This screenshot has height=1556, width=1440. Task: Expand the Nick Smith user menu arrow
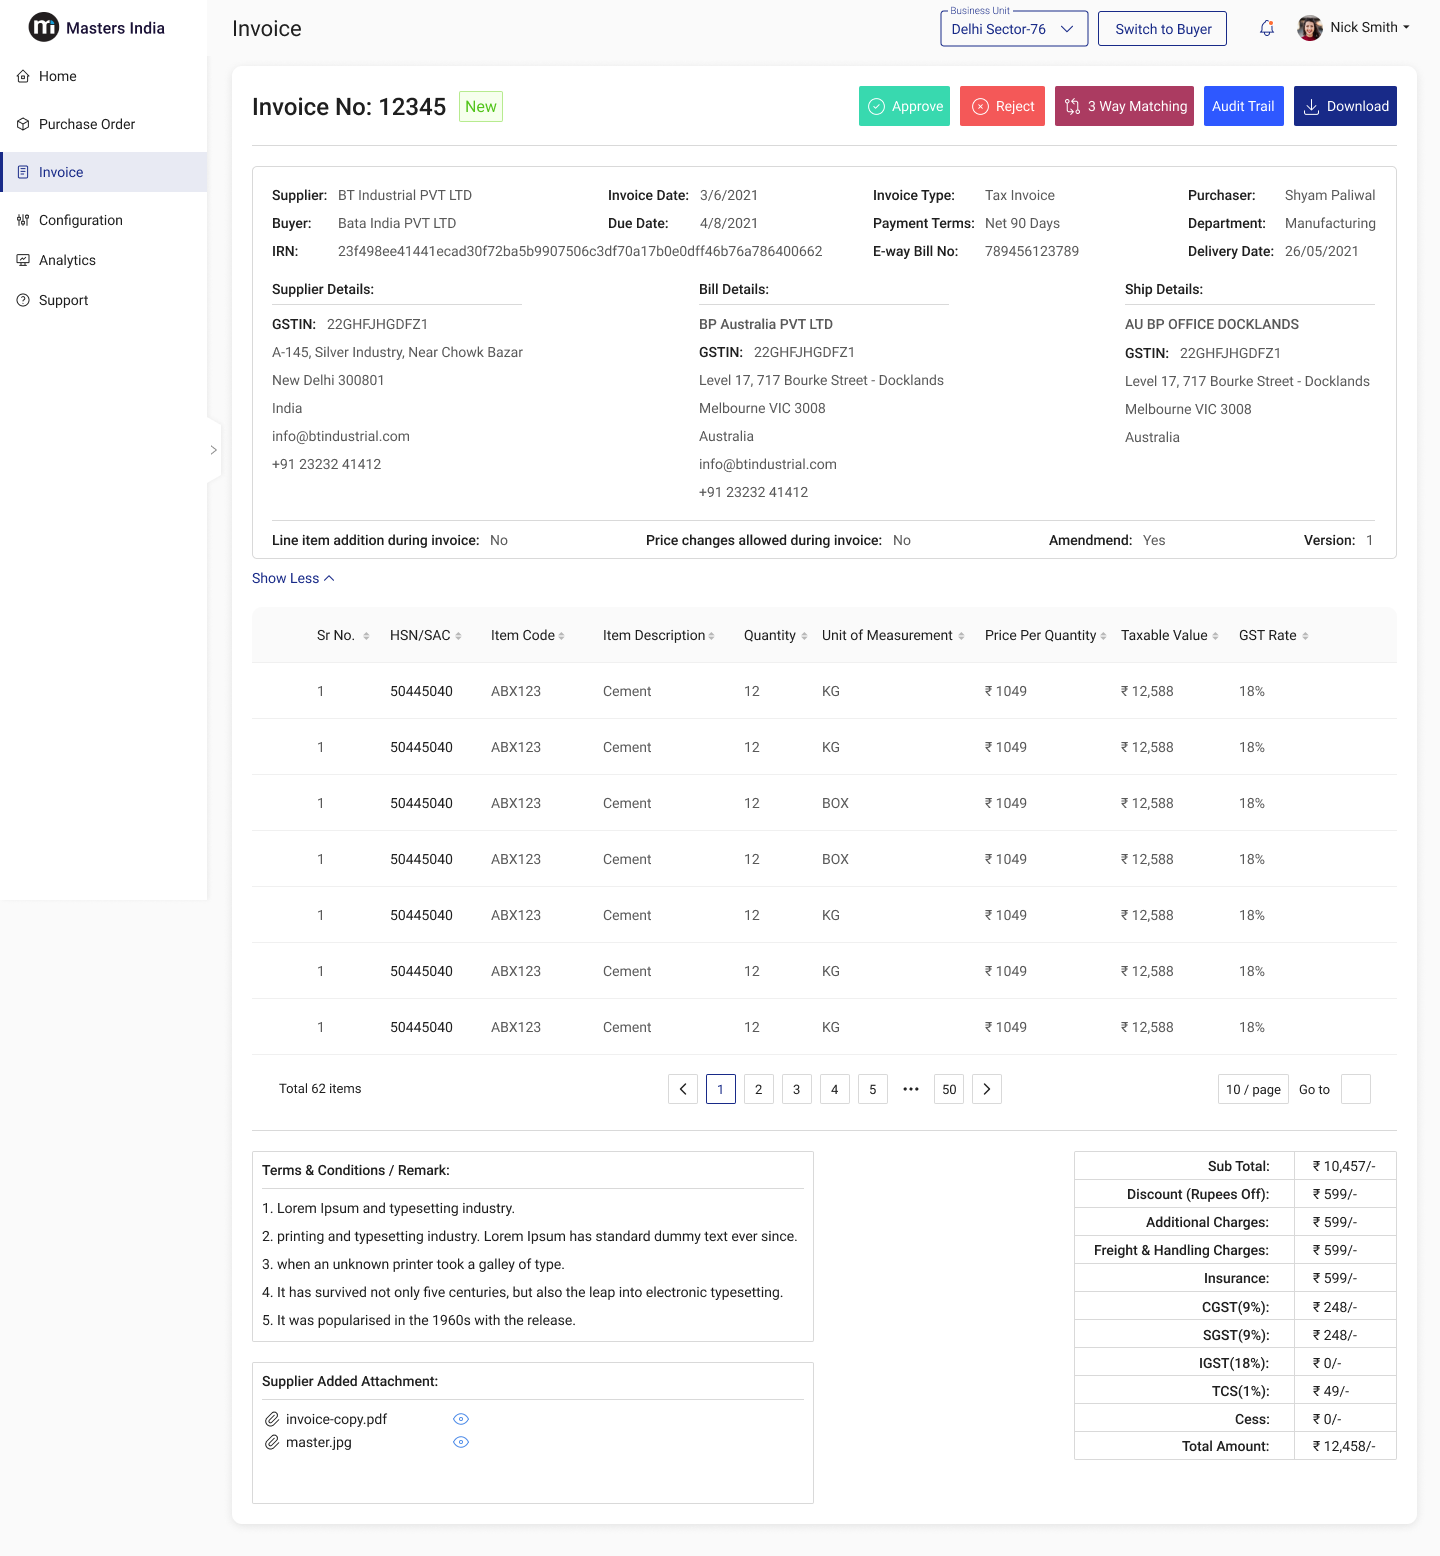click(1406, 28)
